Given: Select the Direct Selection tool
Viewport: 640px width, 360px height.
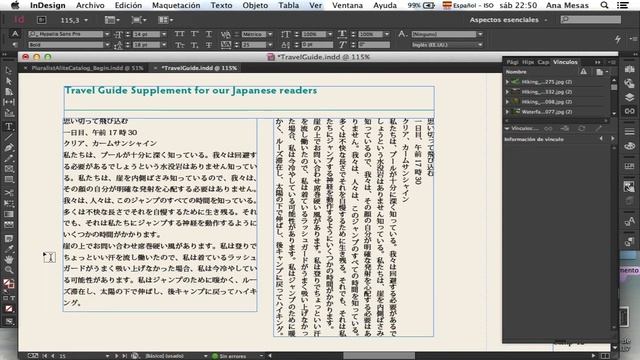Looking at the screenshot, I should point(9,81).
